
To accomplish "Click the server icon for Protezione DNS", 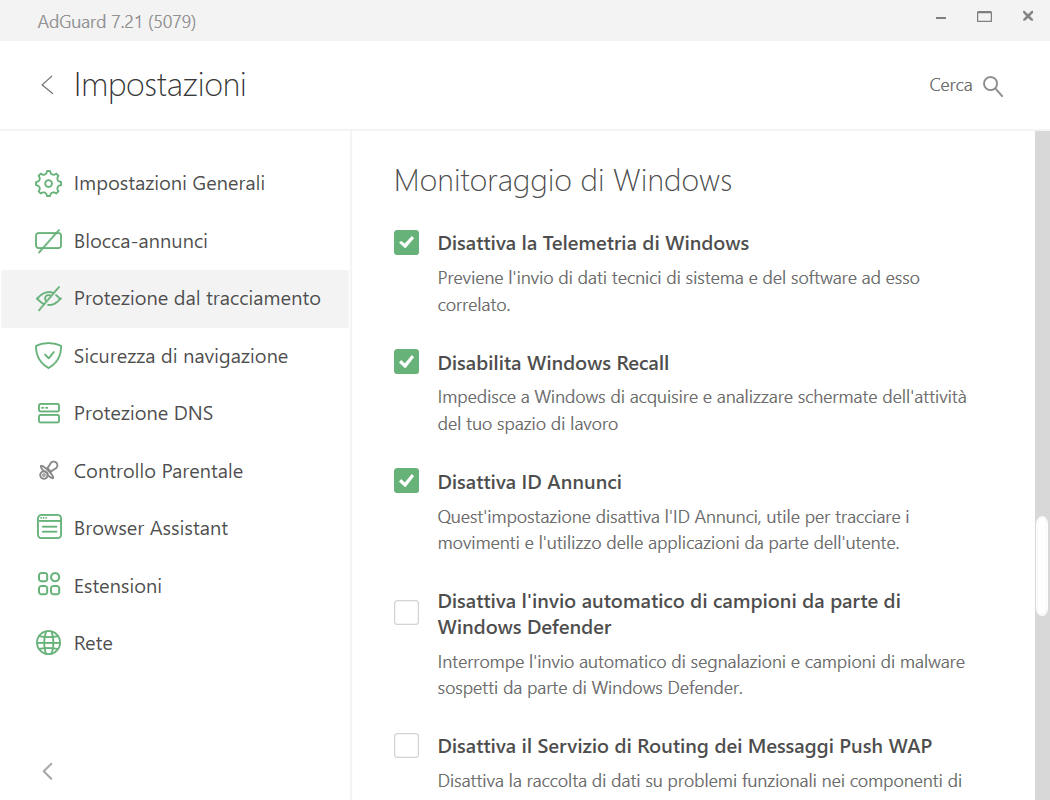I will click(48, 413).
